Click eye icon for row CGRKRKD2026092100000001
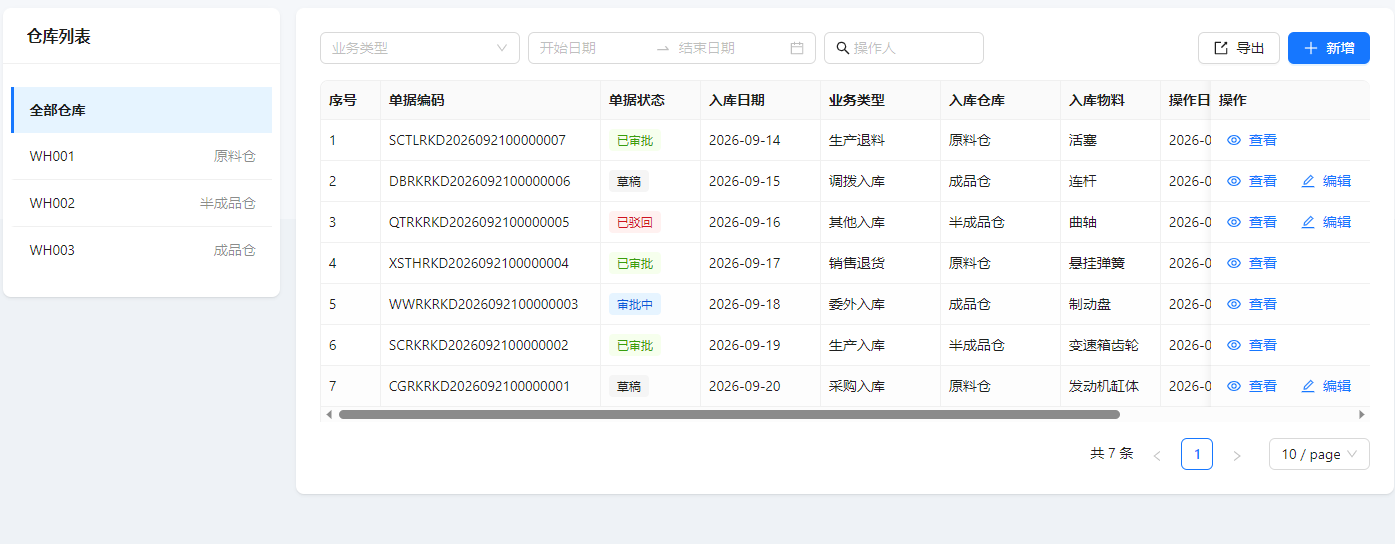This screenshot has width=1395, height=544. coord(1234,386)
